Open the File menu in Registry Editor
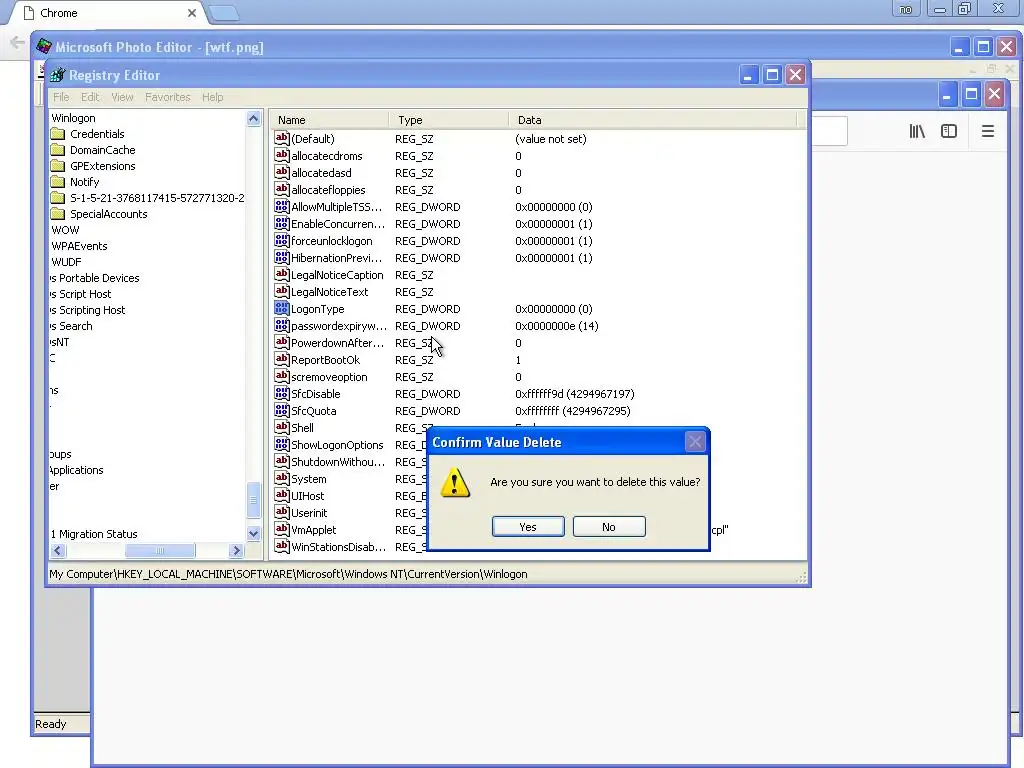1024x768 pixels. [x=61, y=97]
